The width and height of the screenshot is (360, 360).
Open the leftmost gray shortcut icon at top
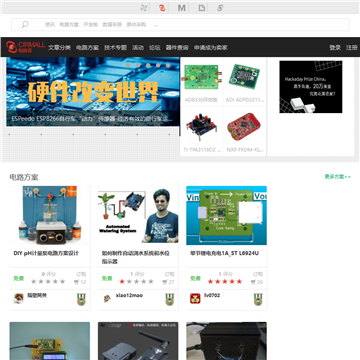click(144, 8)
